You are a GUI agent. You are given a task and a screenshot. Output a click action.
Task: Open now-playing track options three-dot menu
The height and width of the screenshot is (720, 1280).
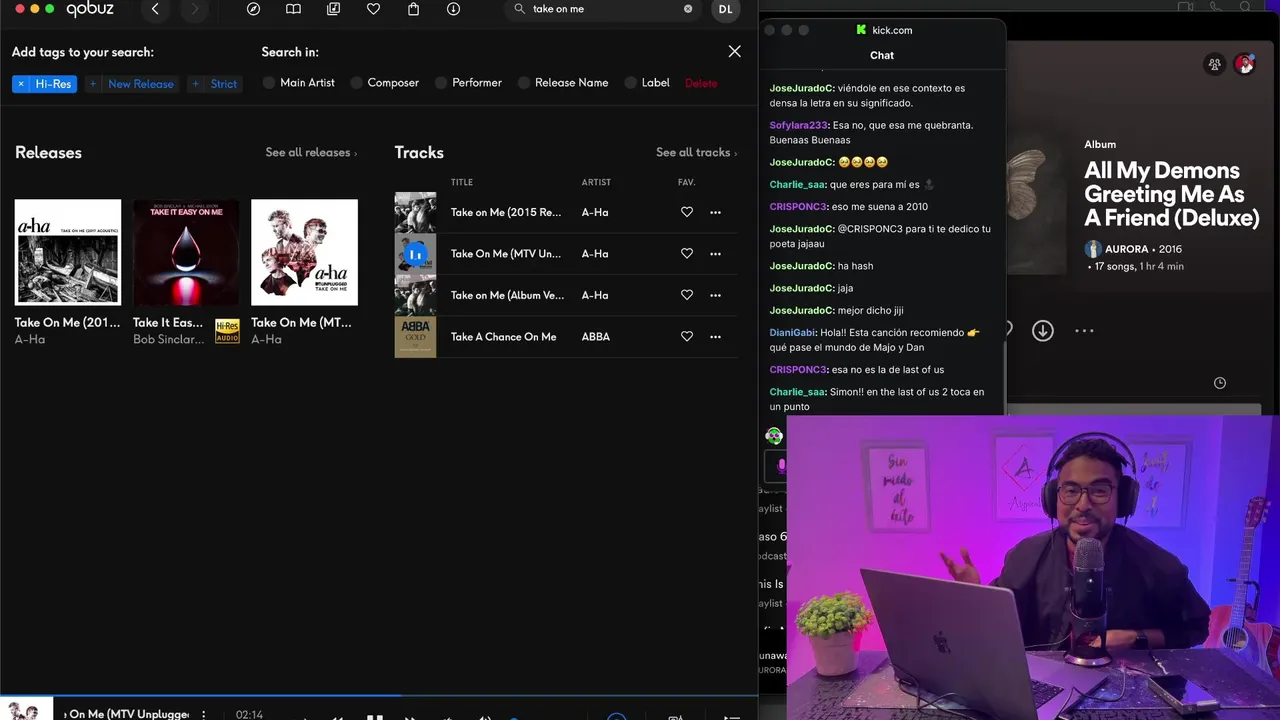[204, 714]
